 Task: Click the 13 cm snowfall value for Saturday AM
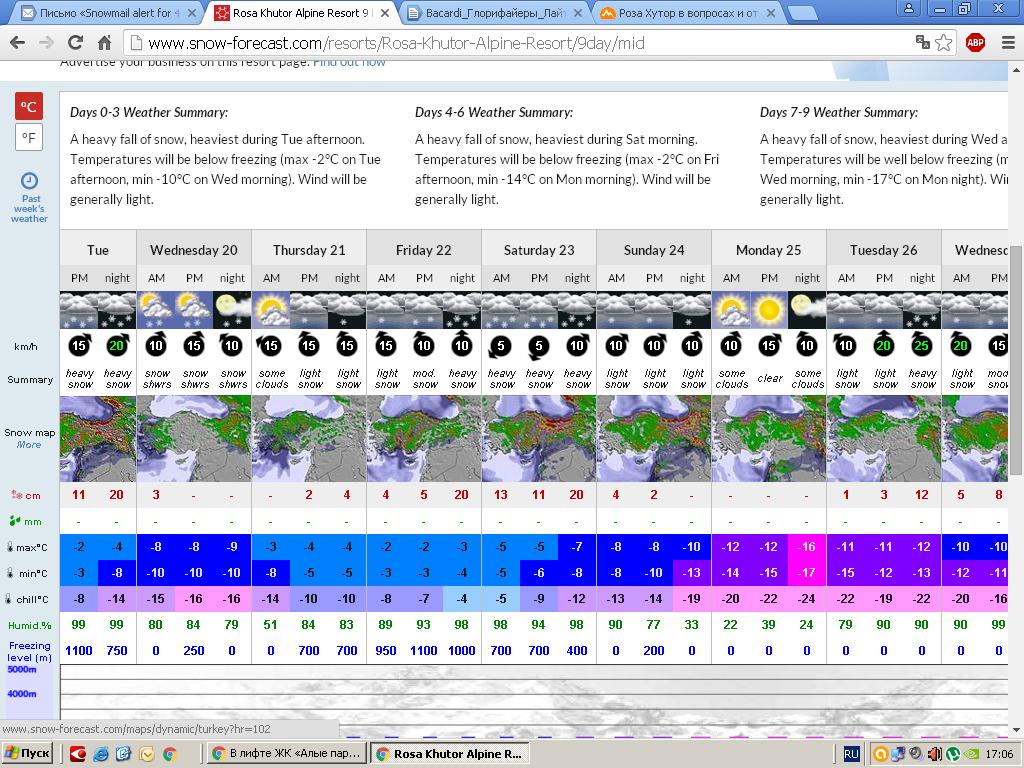coord(501,494)
